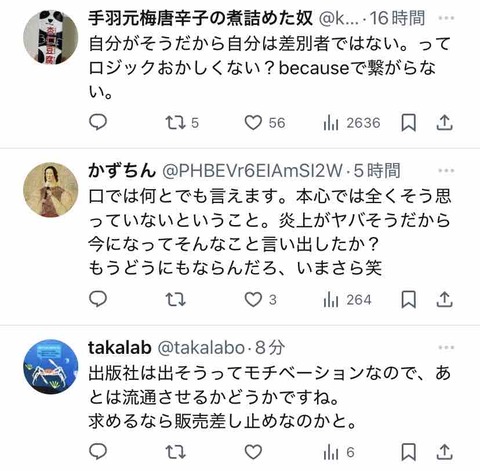Open view count 264 on かずちん's tweet
This screenshot has height=471, width=480.
pos(347,300)
